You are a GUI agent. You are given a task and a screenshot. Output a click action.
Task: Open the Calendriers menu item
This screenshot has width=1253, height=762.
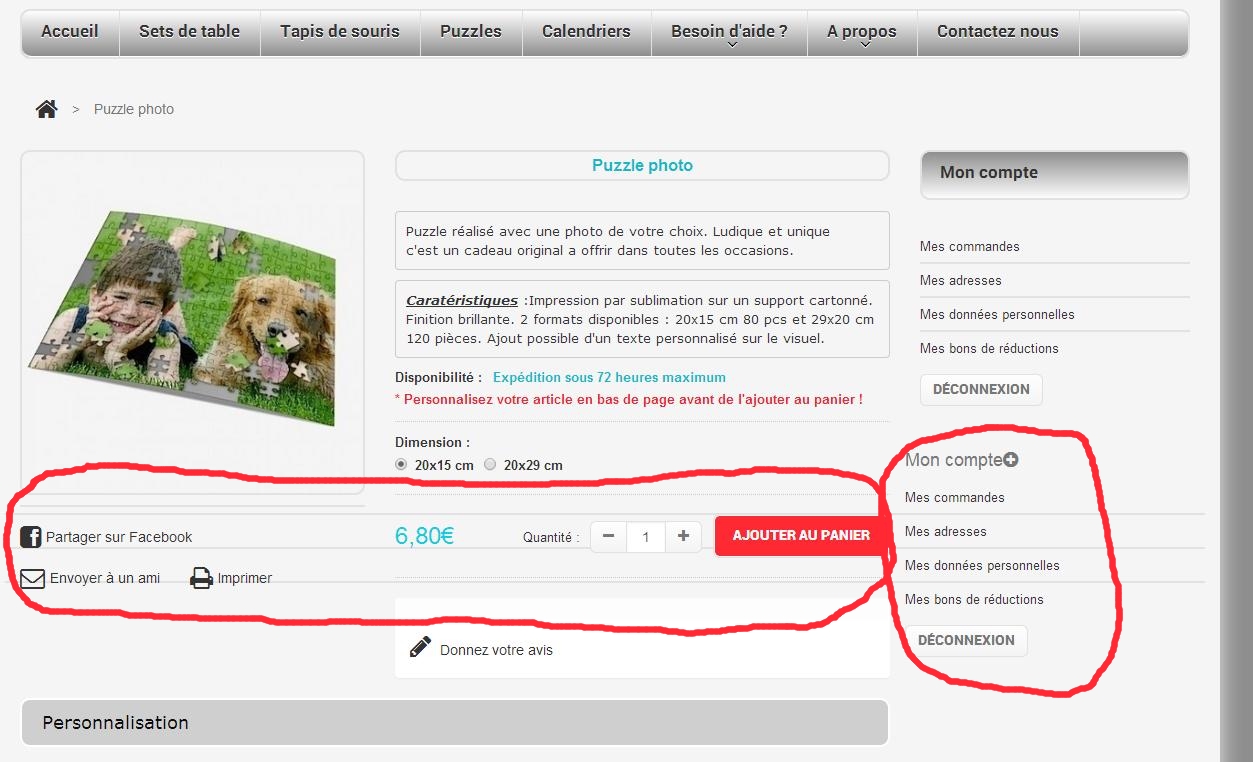tap(586, 32)
